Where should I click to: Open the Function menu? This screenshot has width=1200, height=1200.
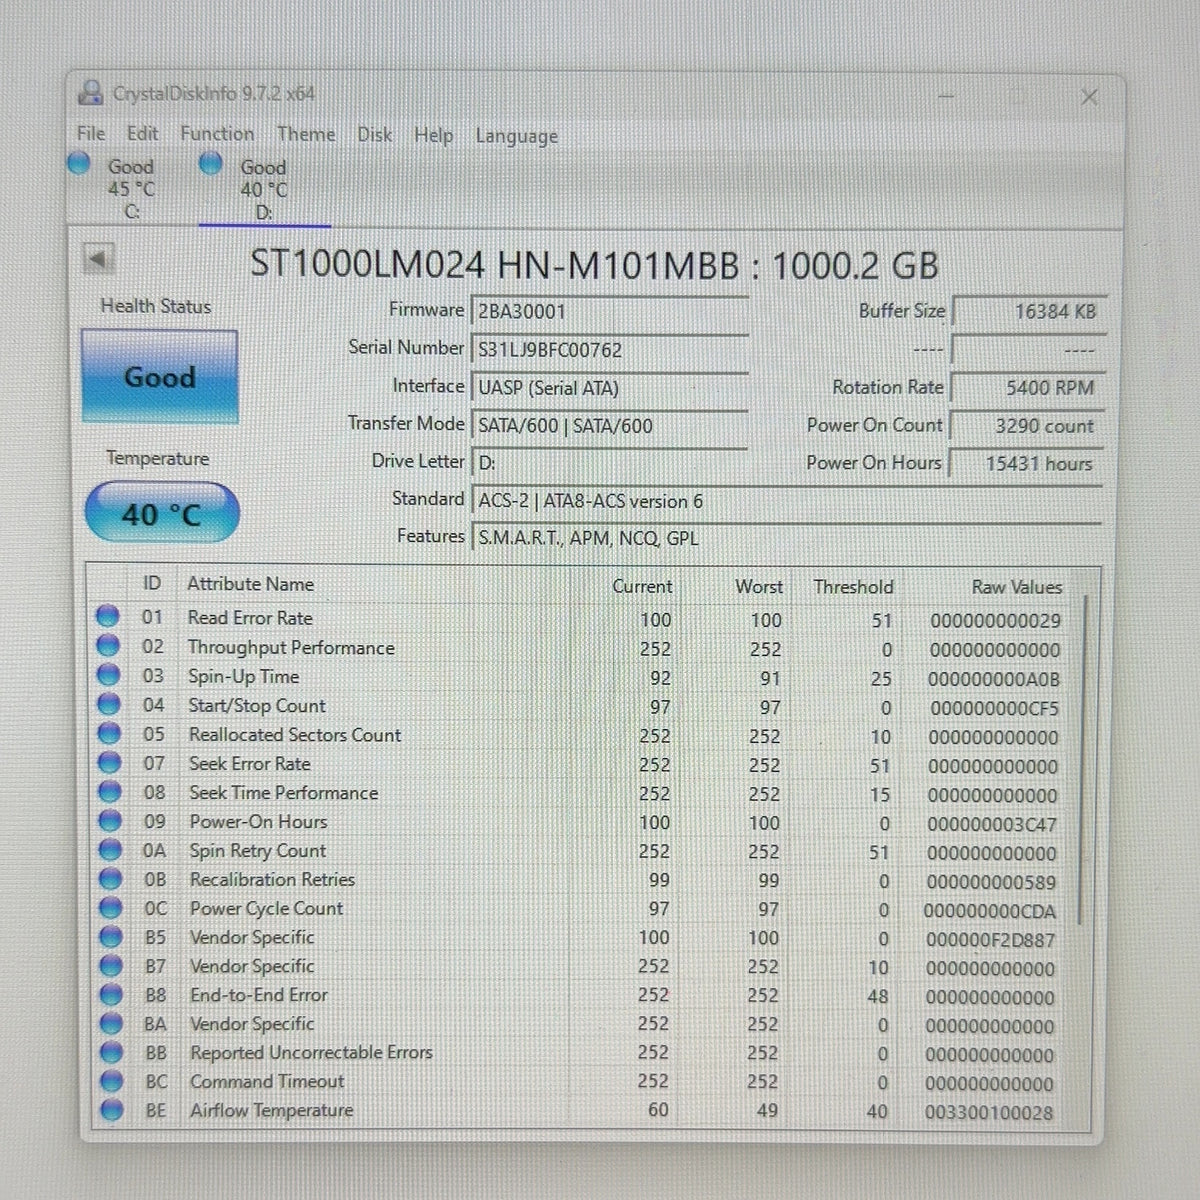tap(217, 133)
